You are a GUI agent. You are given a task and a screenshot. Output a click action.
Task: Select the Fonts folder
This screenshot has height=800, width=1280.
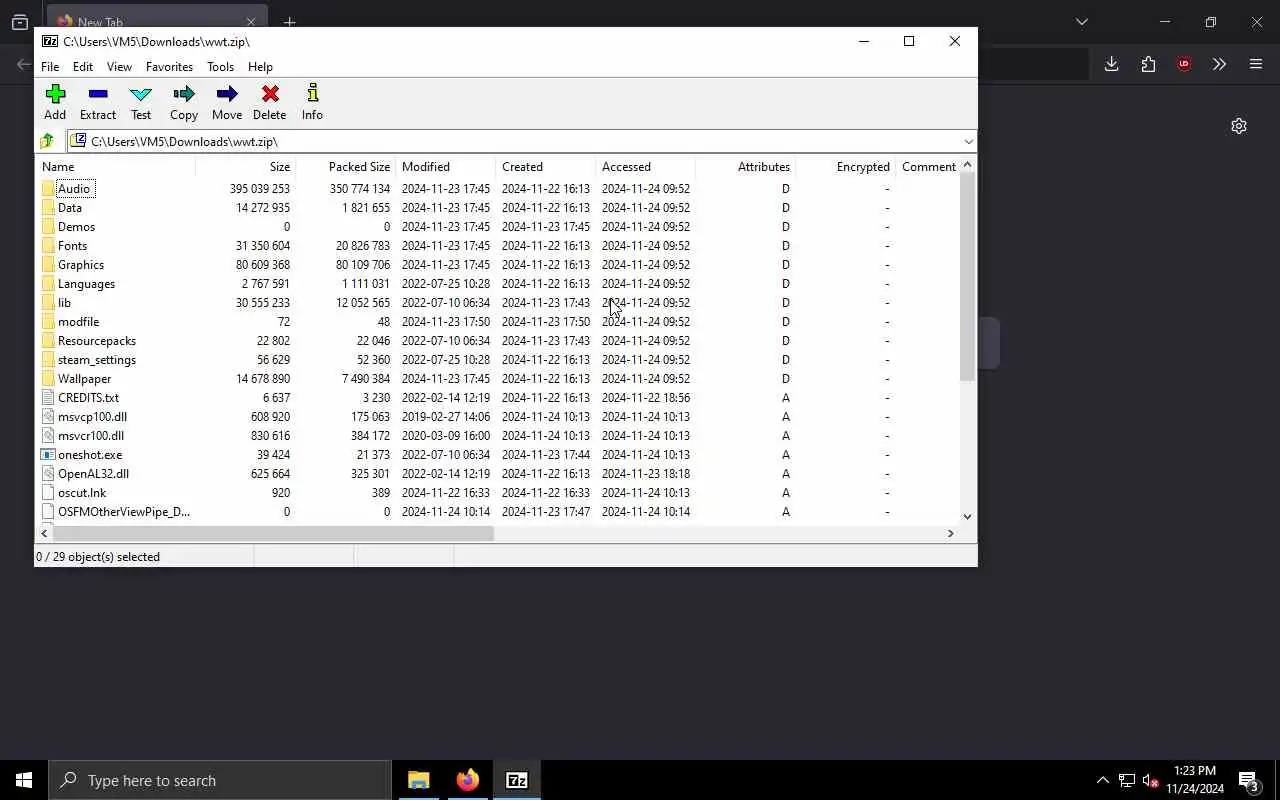pyautogui.click(x=73, y=245)
